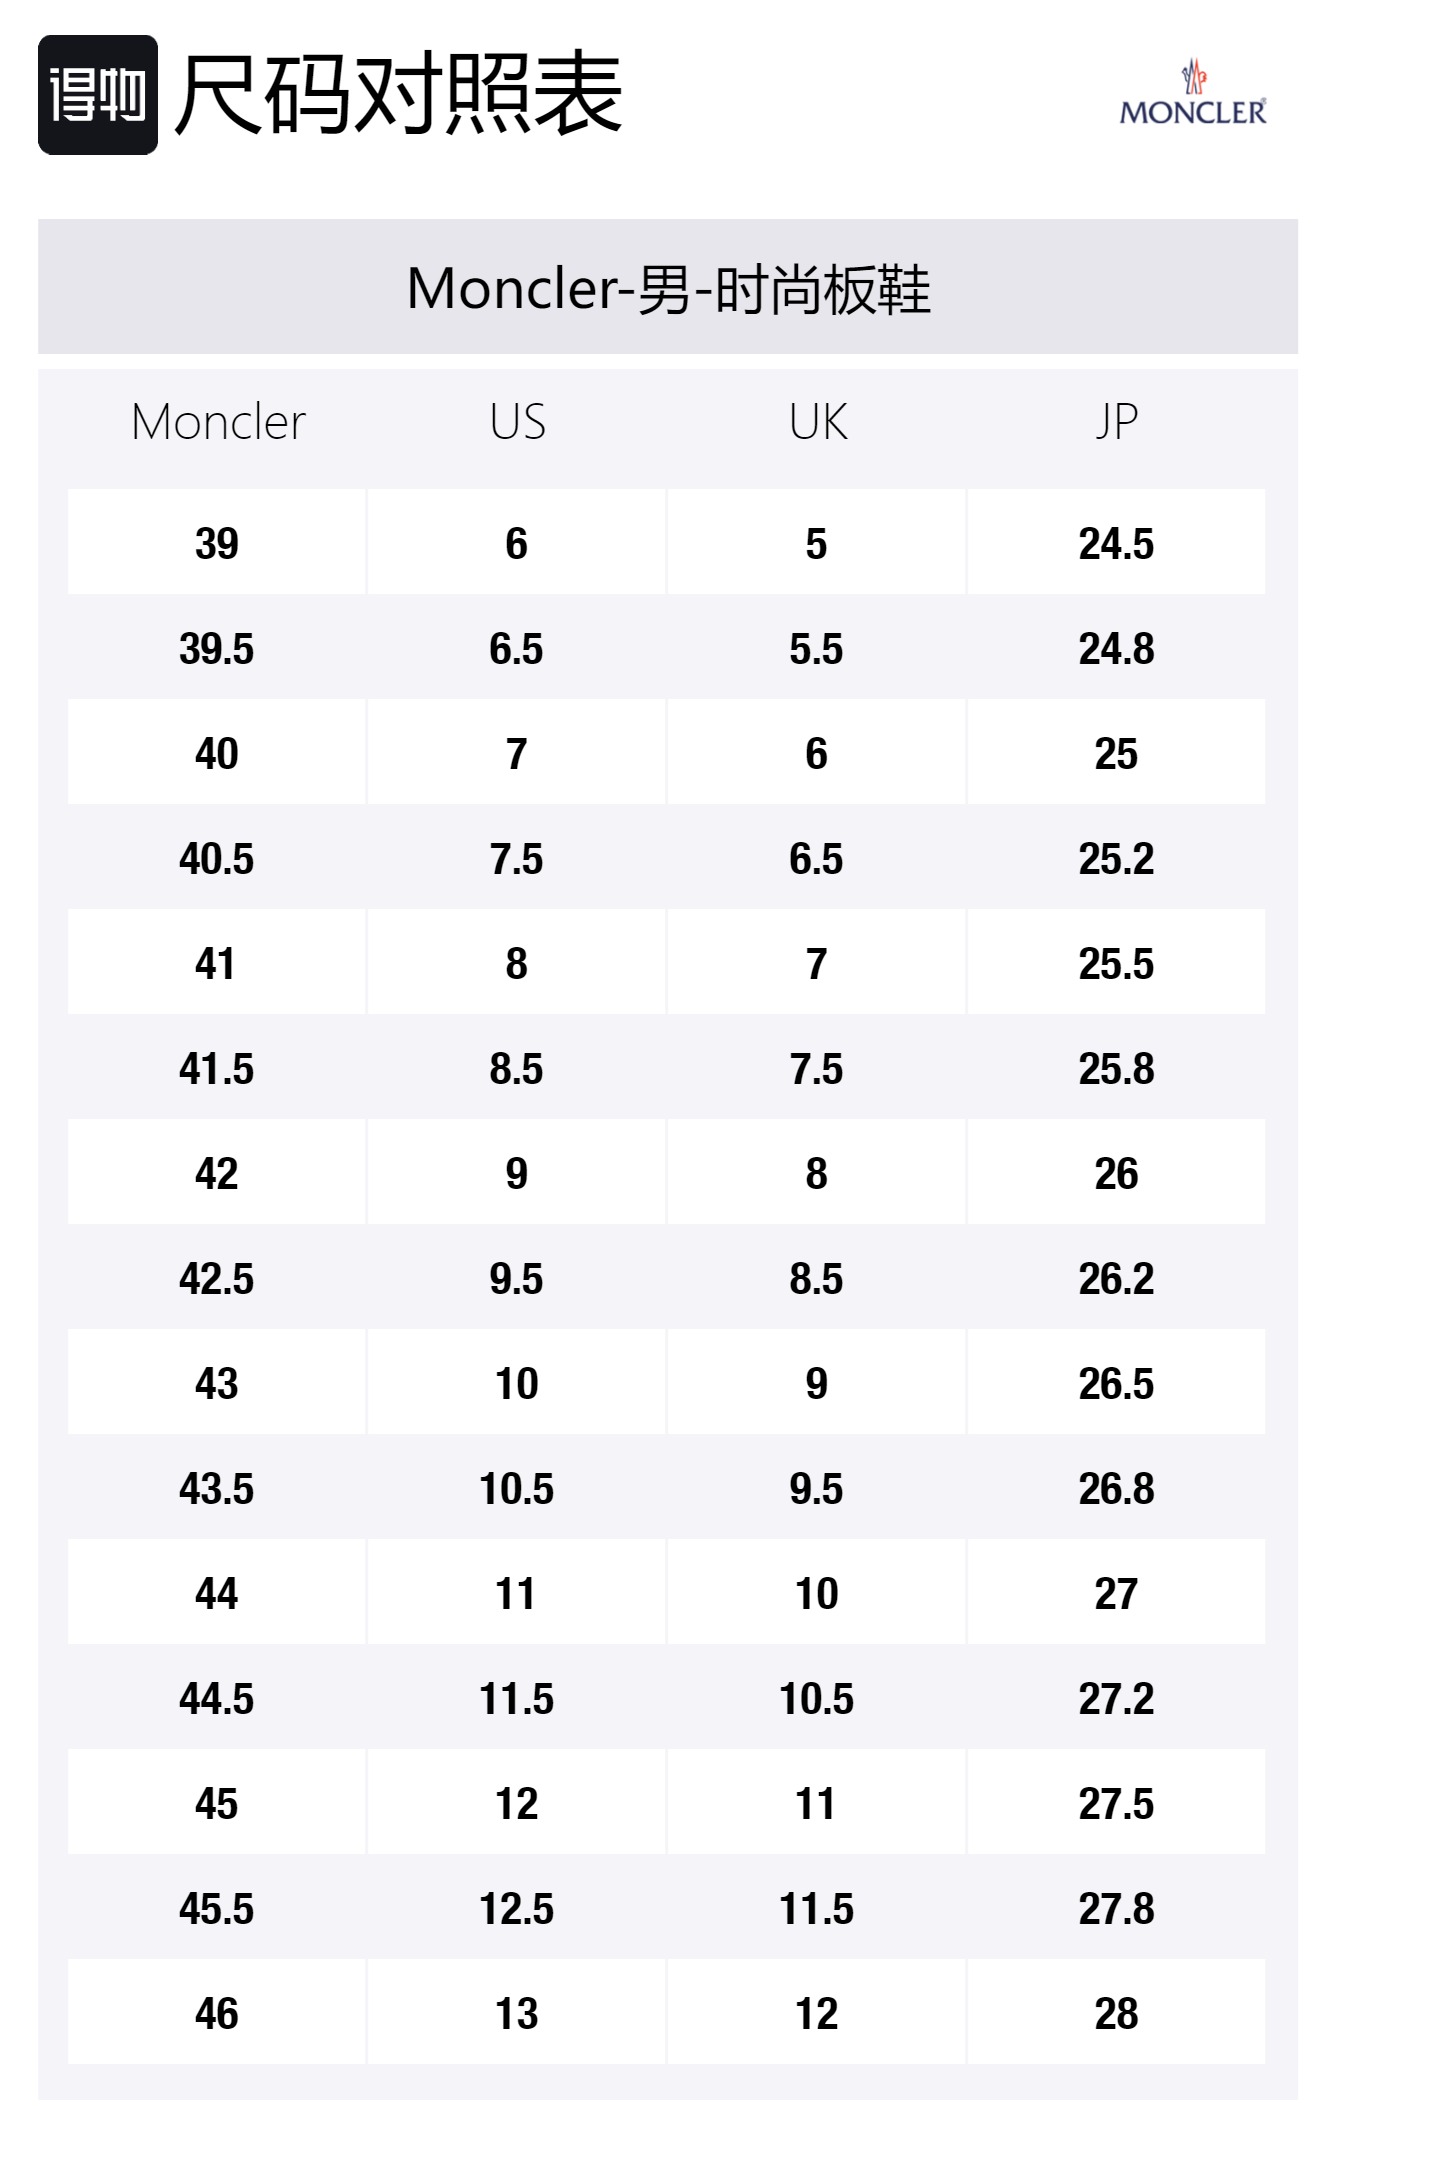This screenshot has height=2178, width=1440.
Task: Click US size 13 cell
Action: (x=517, y=2014)
